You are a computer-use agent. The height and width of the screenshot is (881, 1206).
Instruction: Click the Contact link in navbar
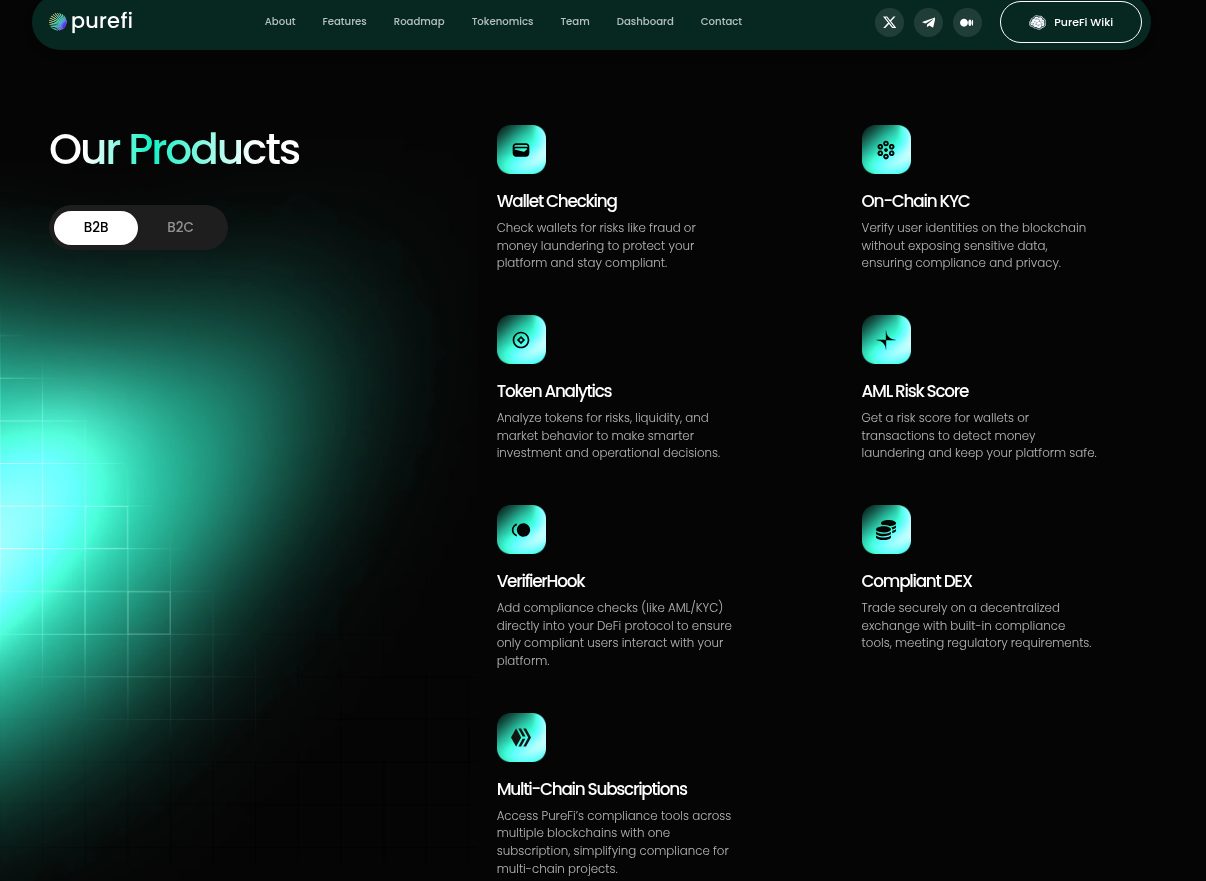[x=721, y=22]
